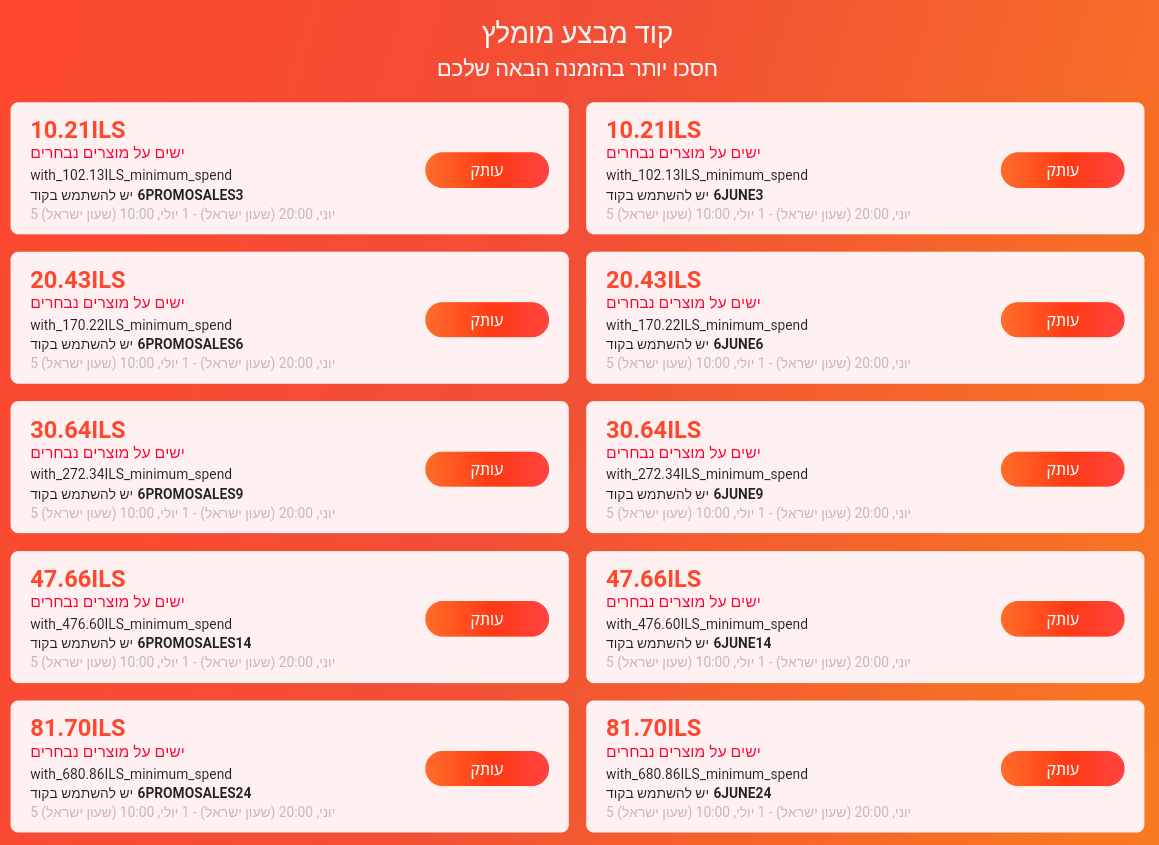Screen dimensions: 1159x845
Task: Click the 6JUNE9 code text
Action: pos(738,494)
